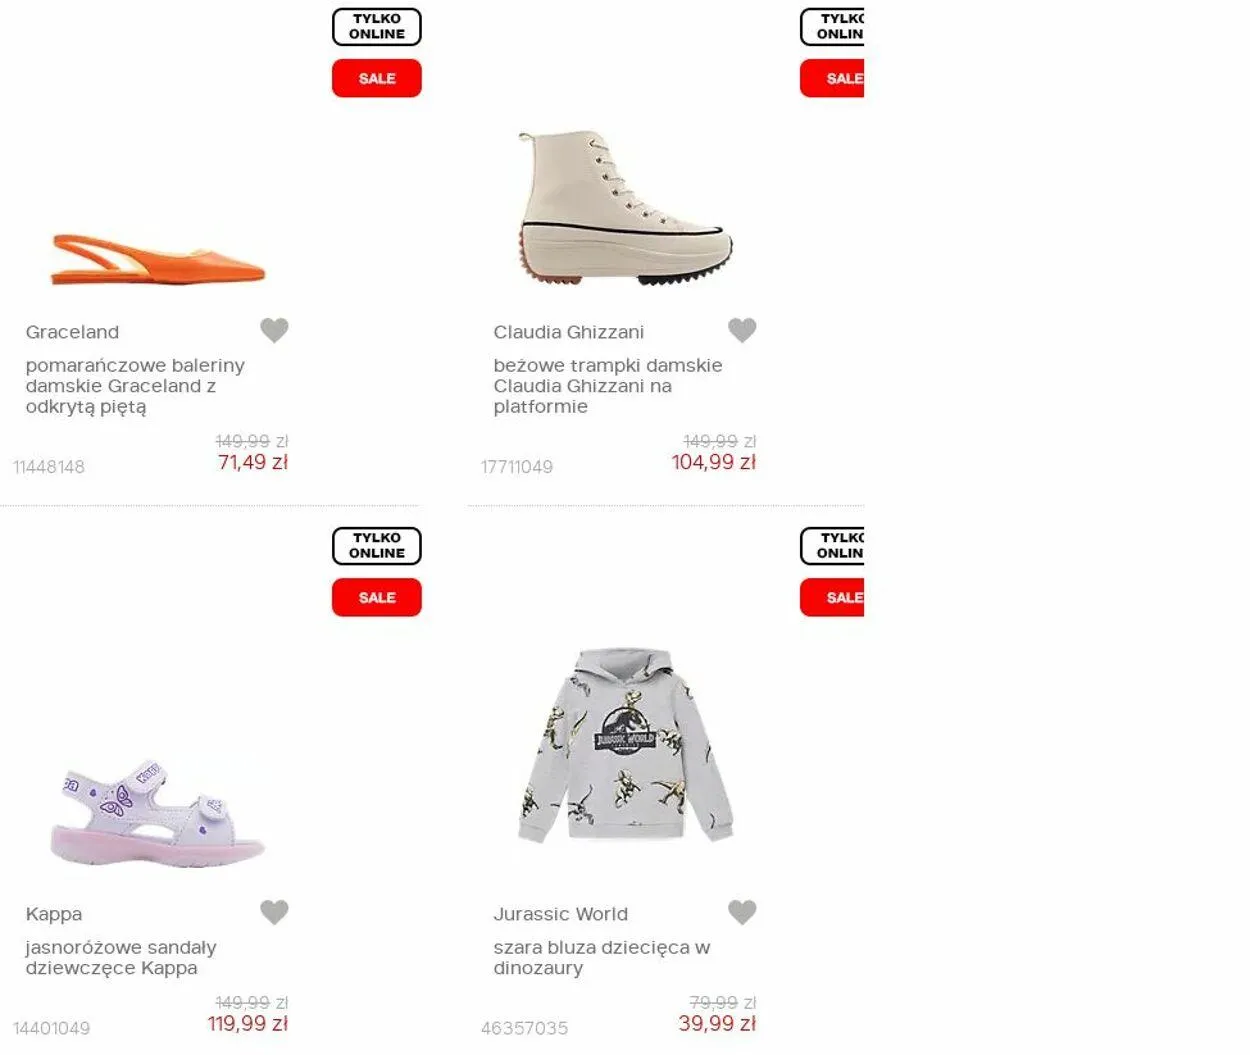Open the beige platform sneaker image
Image resolution: width=1250 pixels, height=1055 pixels.
(x=626, y=208)
